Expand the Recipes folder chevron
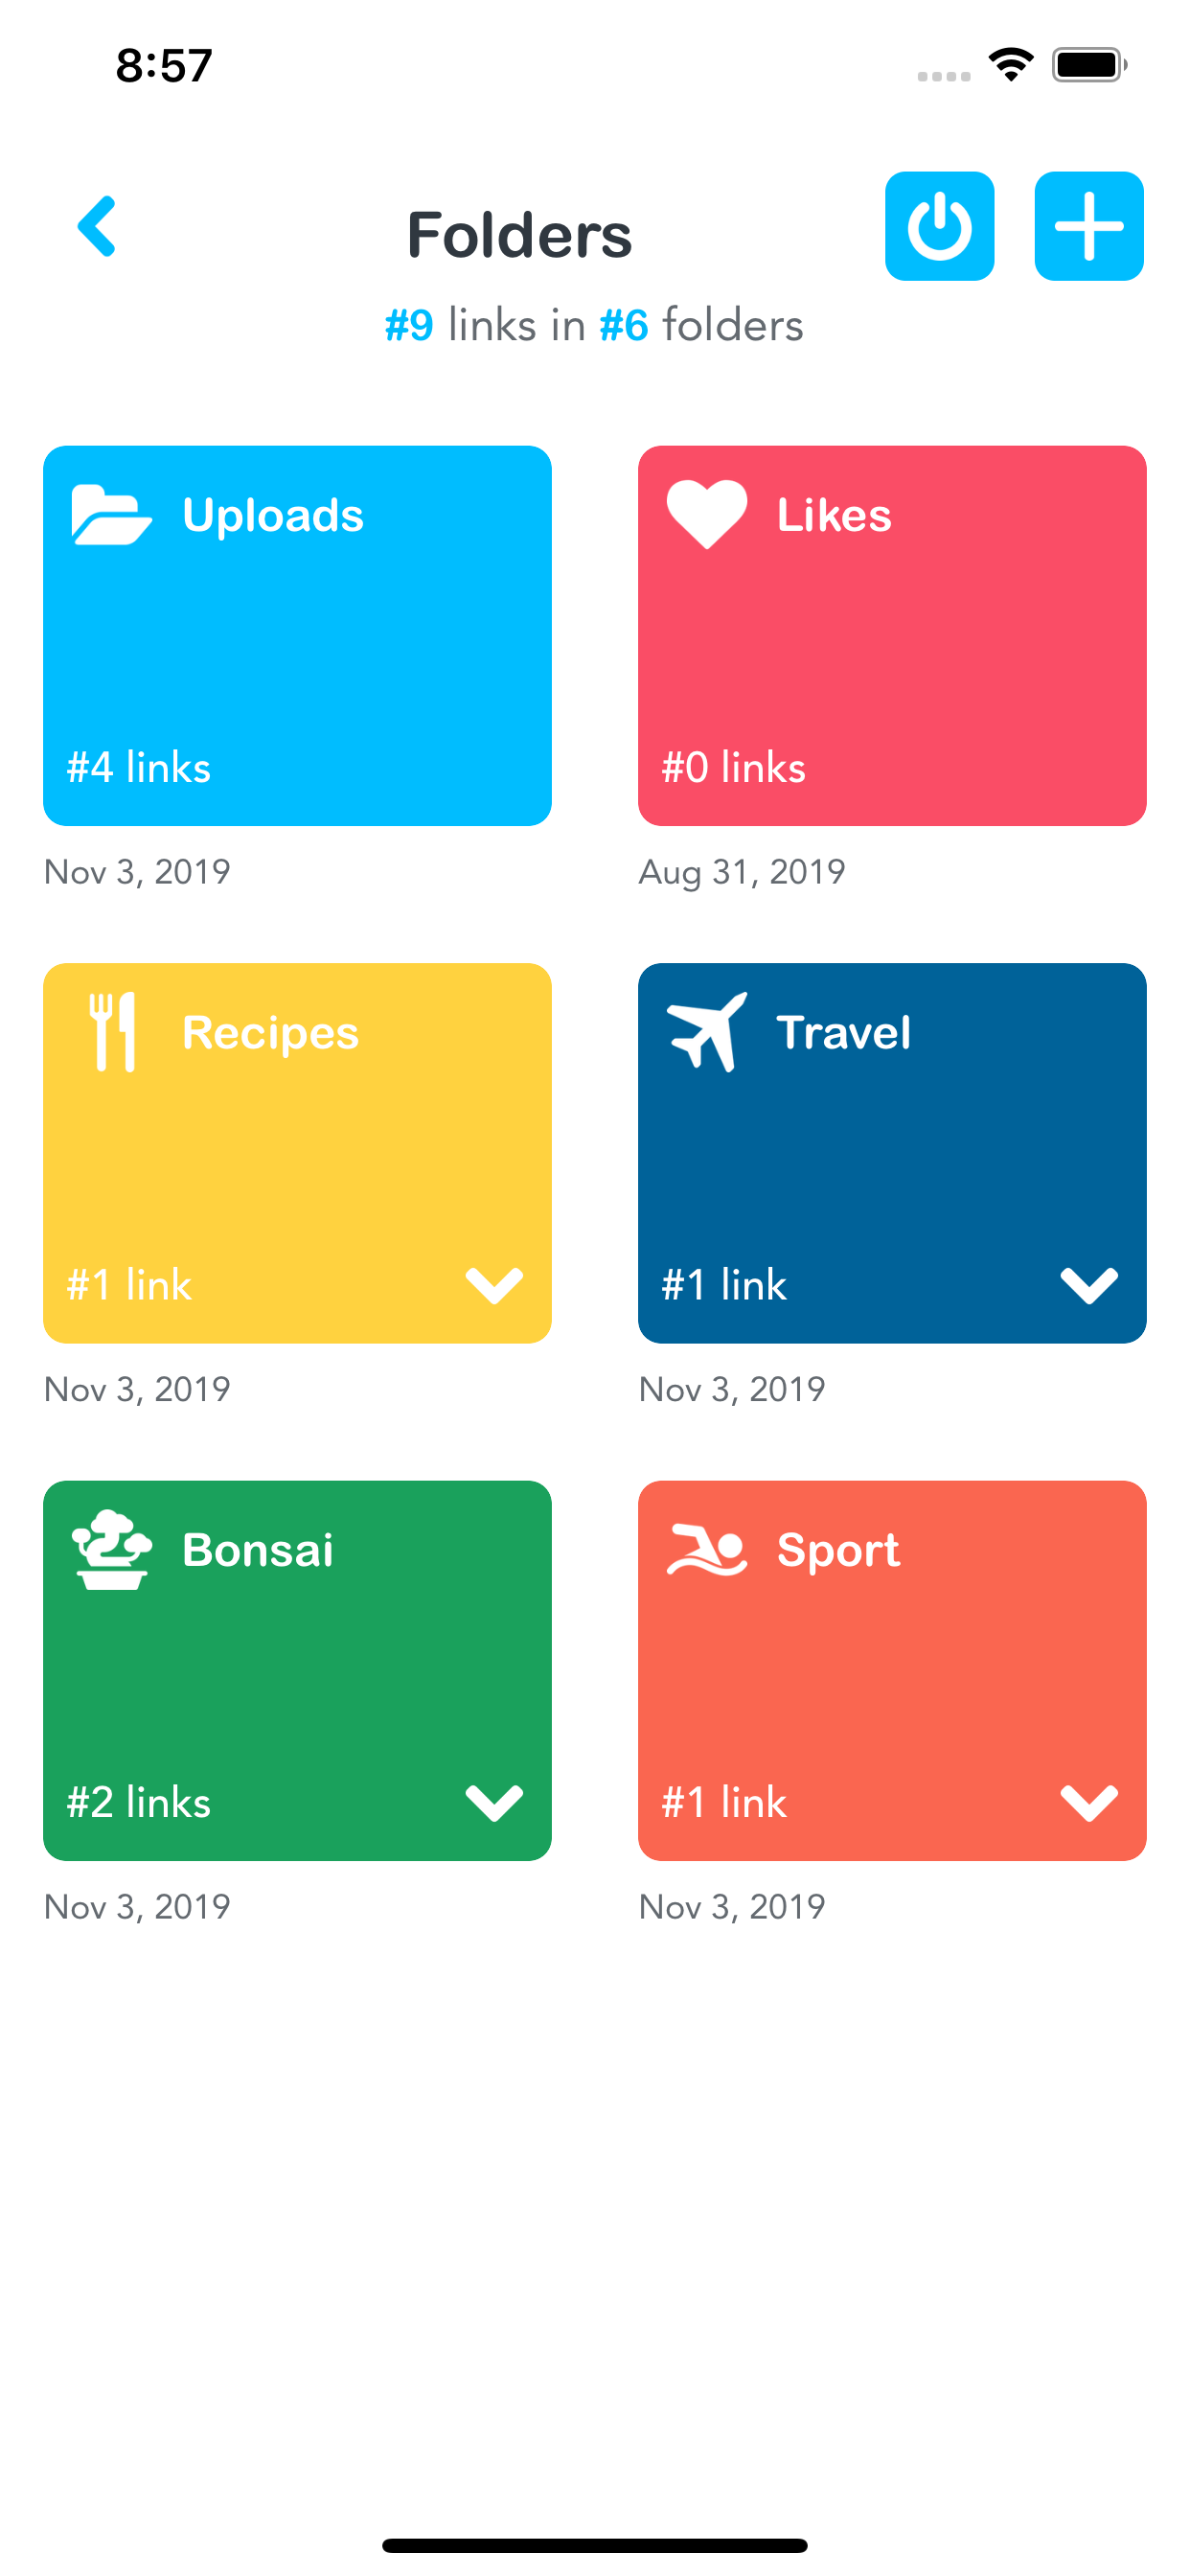This screenshot has height=2576, width=1190. [x=494, y=1285]
